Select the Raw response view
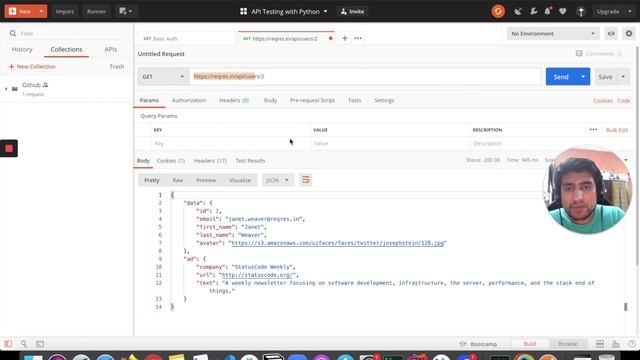Screen dimensions: 640x360 (178, 180)
